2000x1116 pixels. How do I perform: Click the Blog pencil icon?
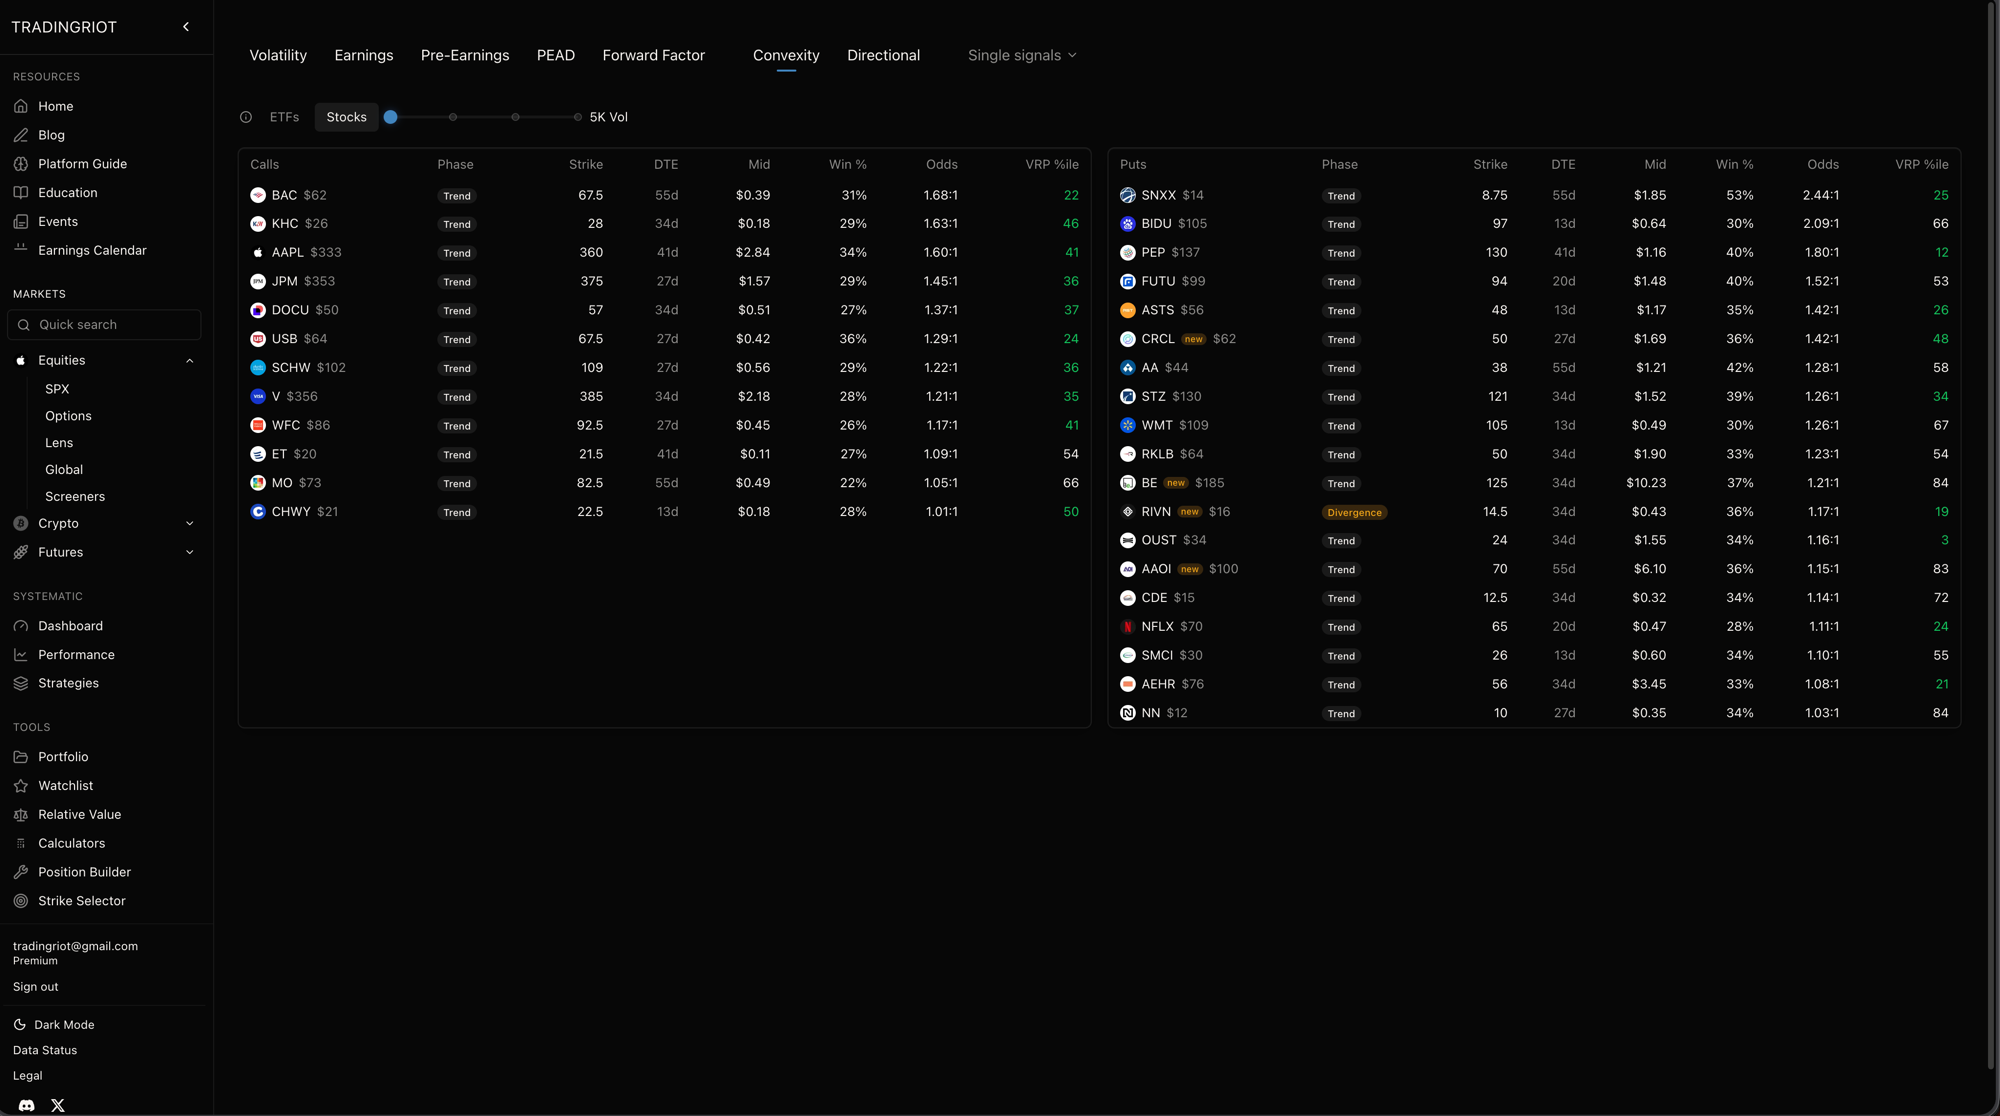pyautogui.click(x=21, y=135)
